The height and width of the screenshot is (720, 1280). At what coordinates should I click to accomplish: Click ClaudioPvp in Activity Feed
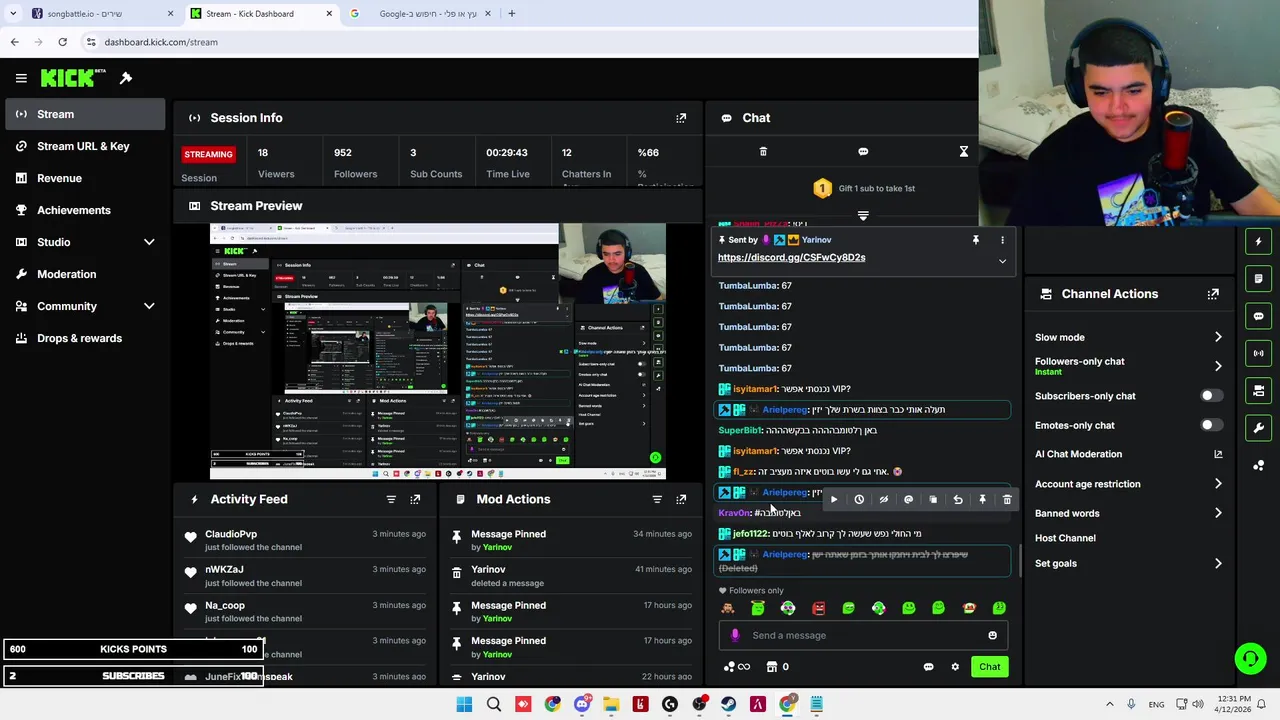click(x=231, y=534)
